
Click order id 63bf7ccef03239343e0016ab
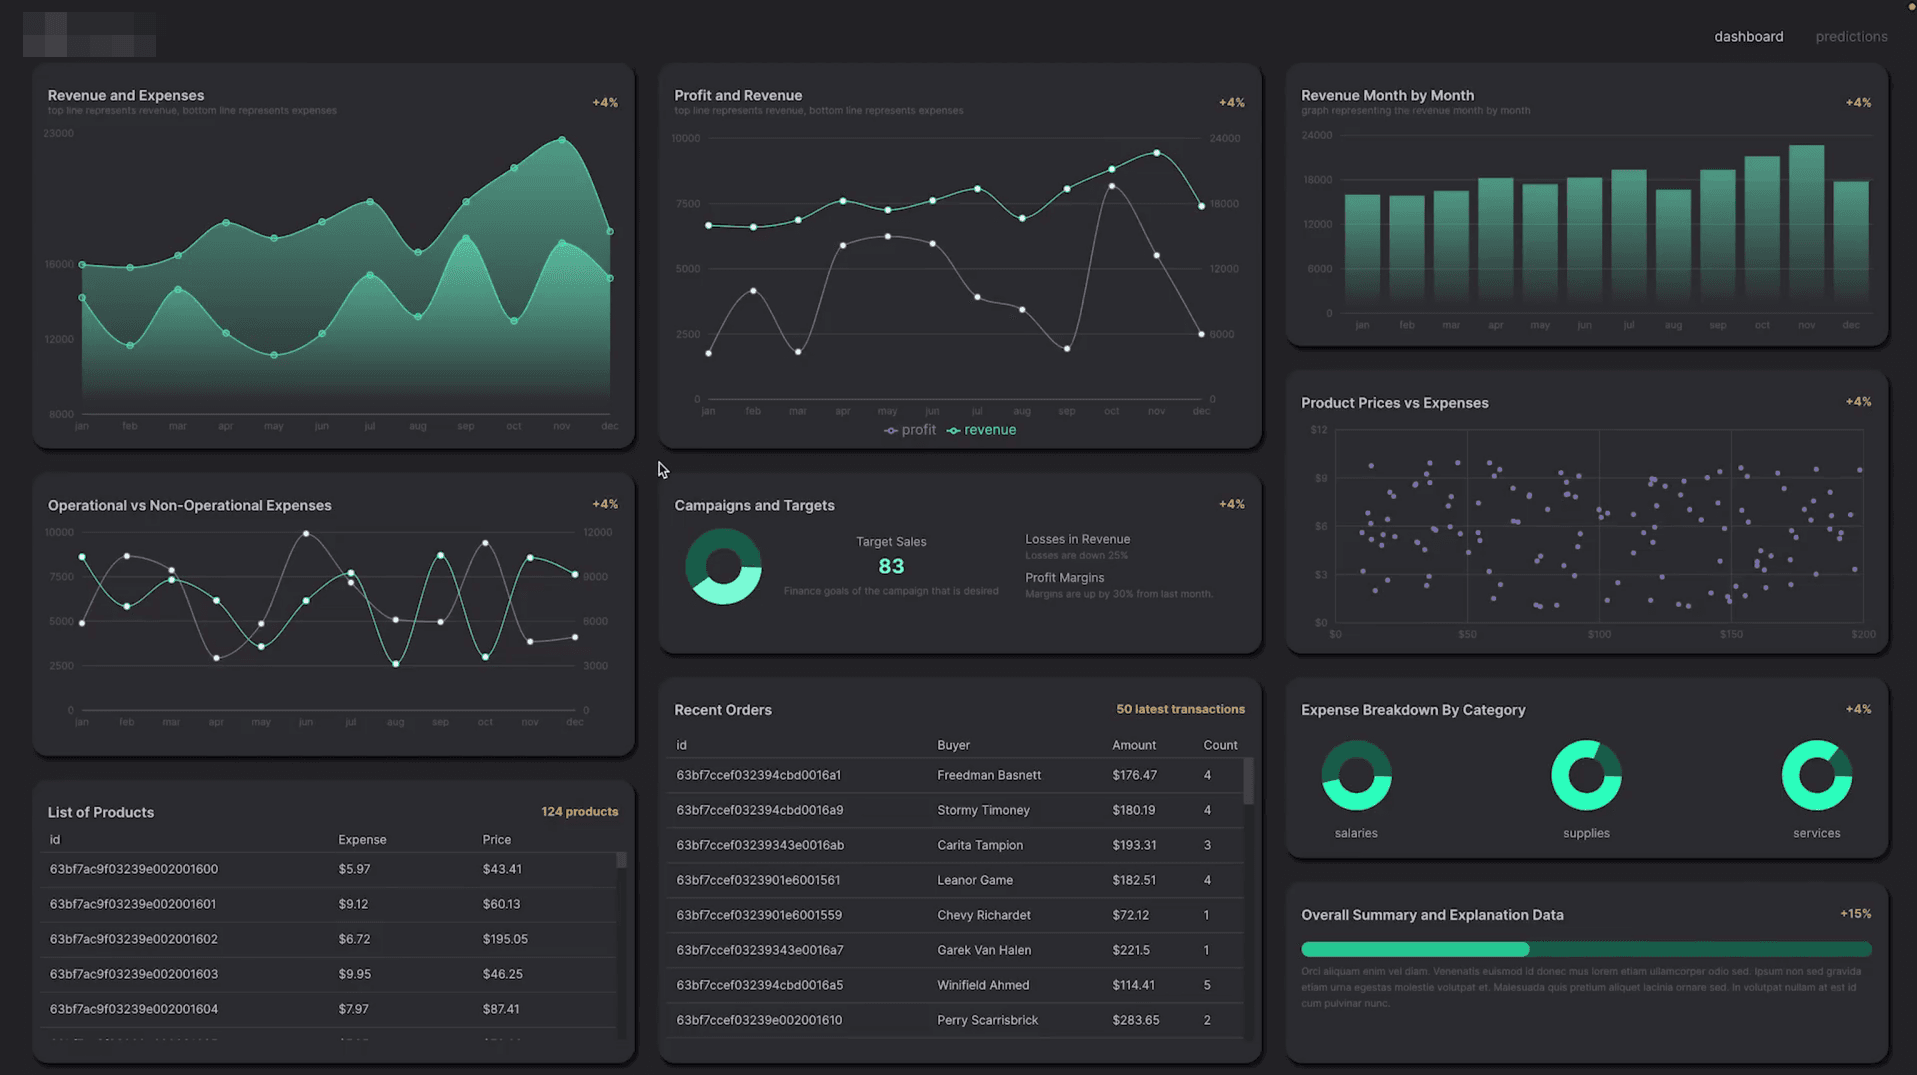[x=760, y=845]
